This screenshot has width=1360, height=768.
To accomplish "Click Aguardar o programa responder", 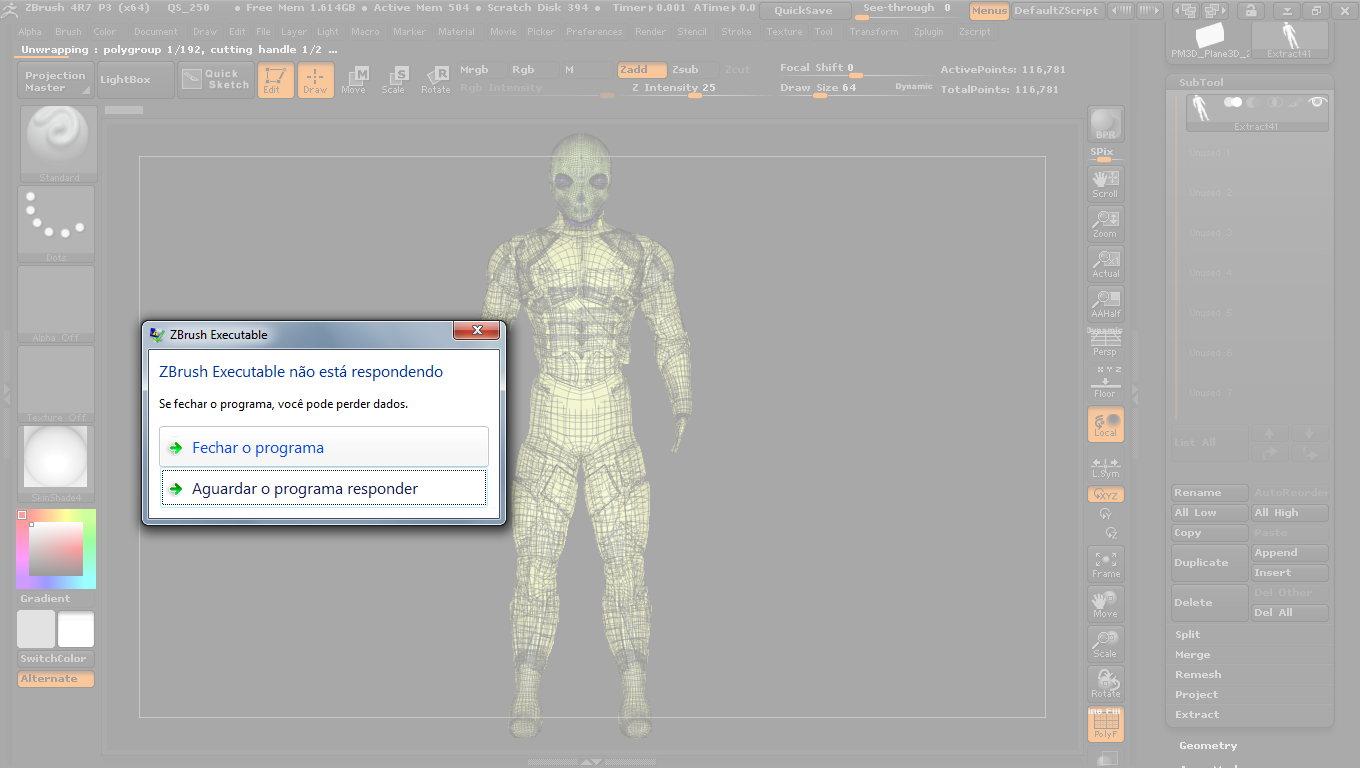I will [x=323, y=488].
